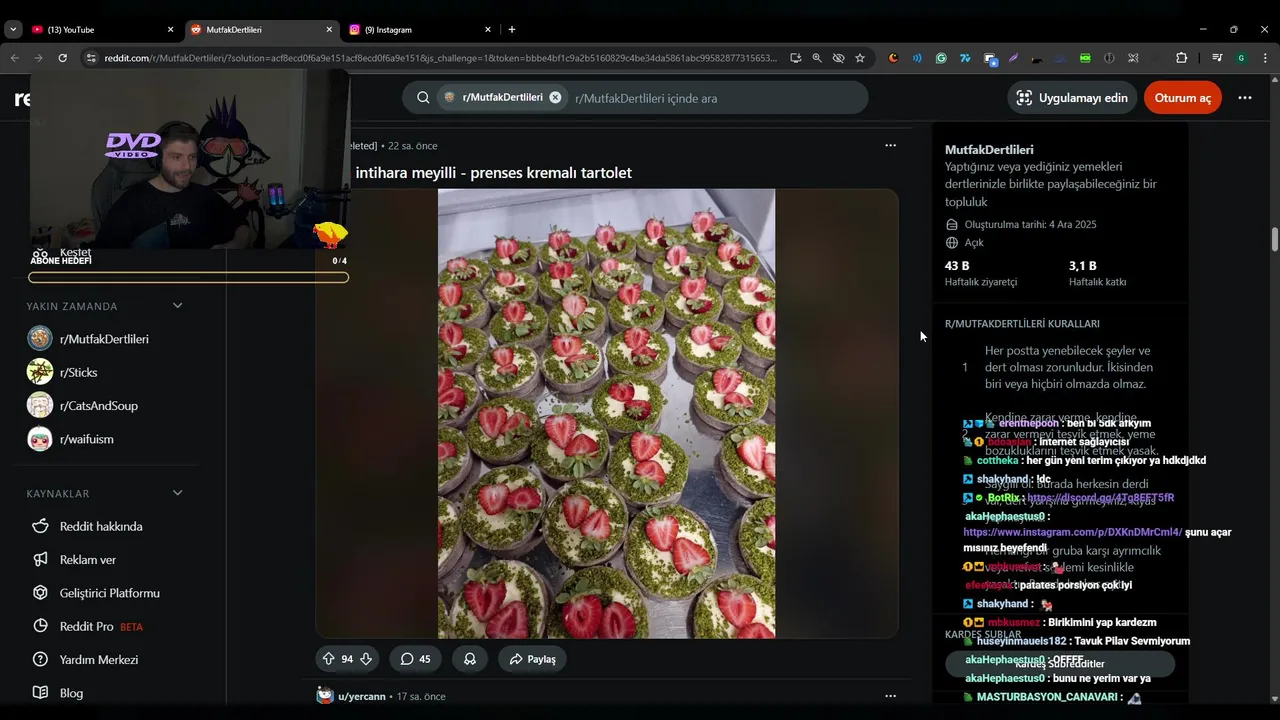This screenshot has width=1280, height=720.
Task: Click the zoom magnifier icon in address bar
Action: [x=817, y=58]
